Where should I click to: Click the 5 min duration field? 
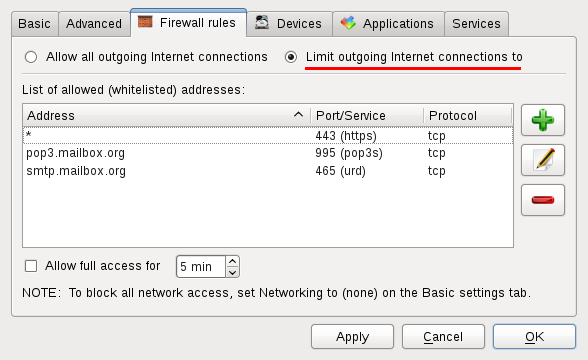[x=201, y=267]
